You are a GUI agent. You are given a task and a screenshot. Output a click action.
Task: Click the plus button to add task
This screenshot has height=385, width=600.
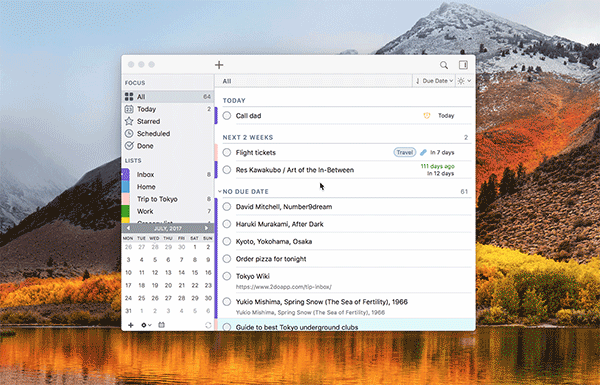click(x=219, y=65)
